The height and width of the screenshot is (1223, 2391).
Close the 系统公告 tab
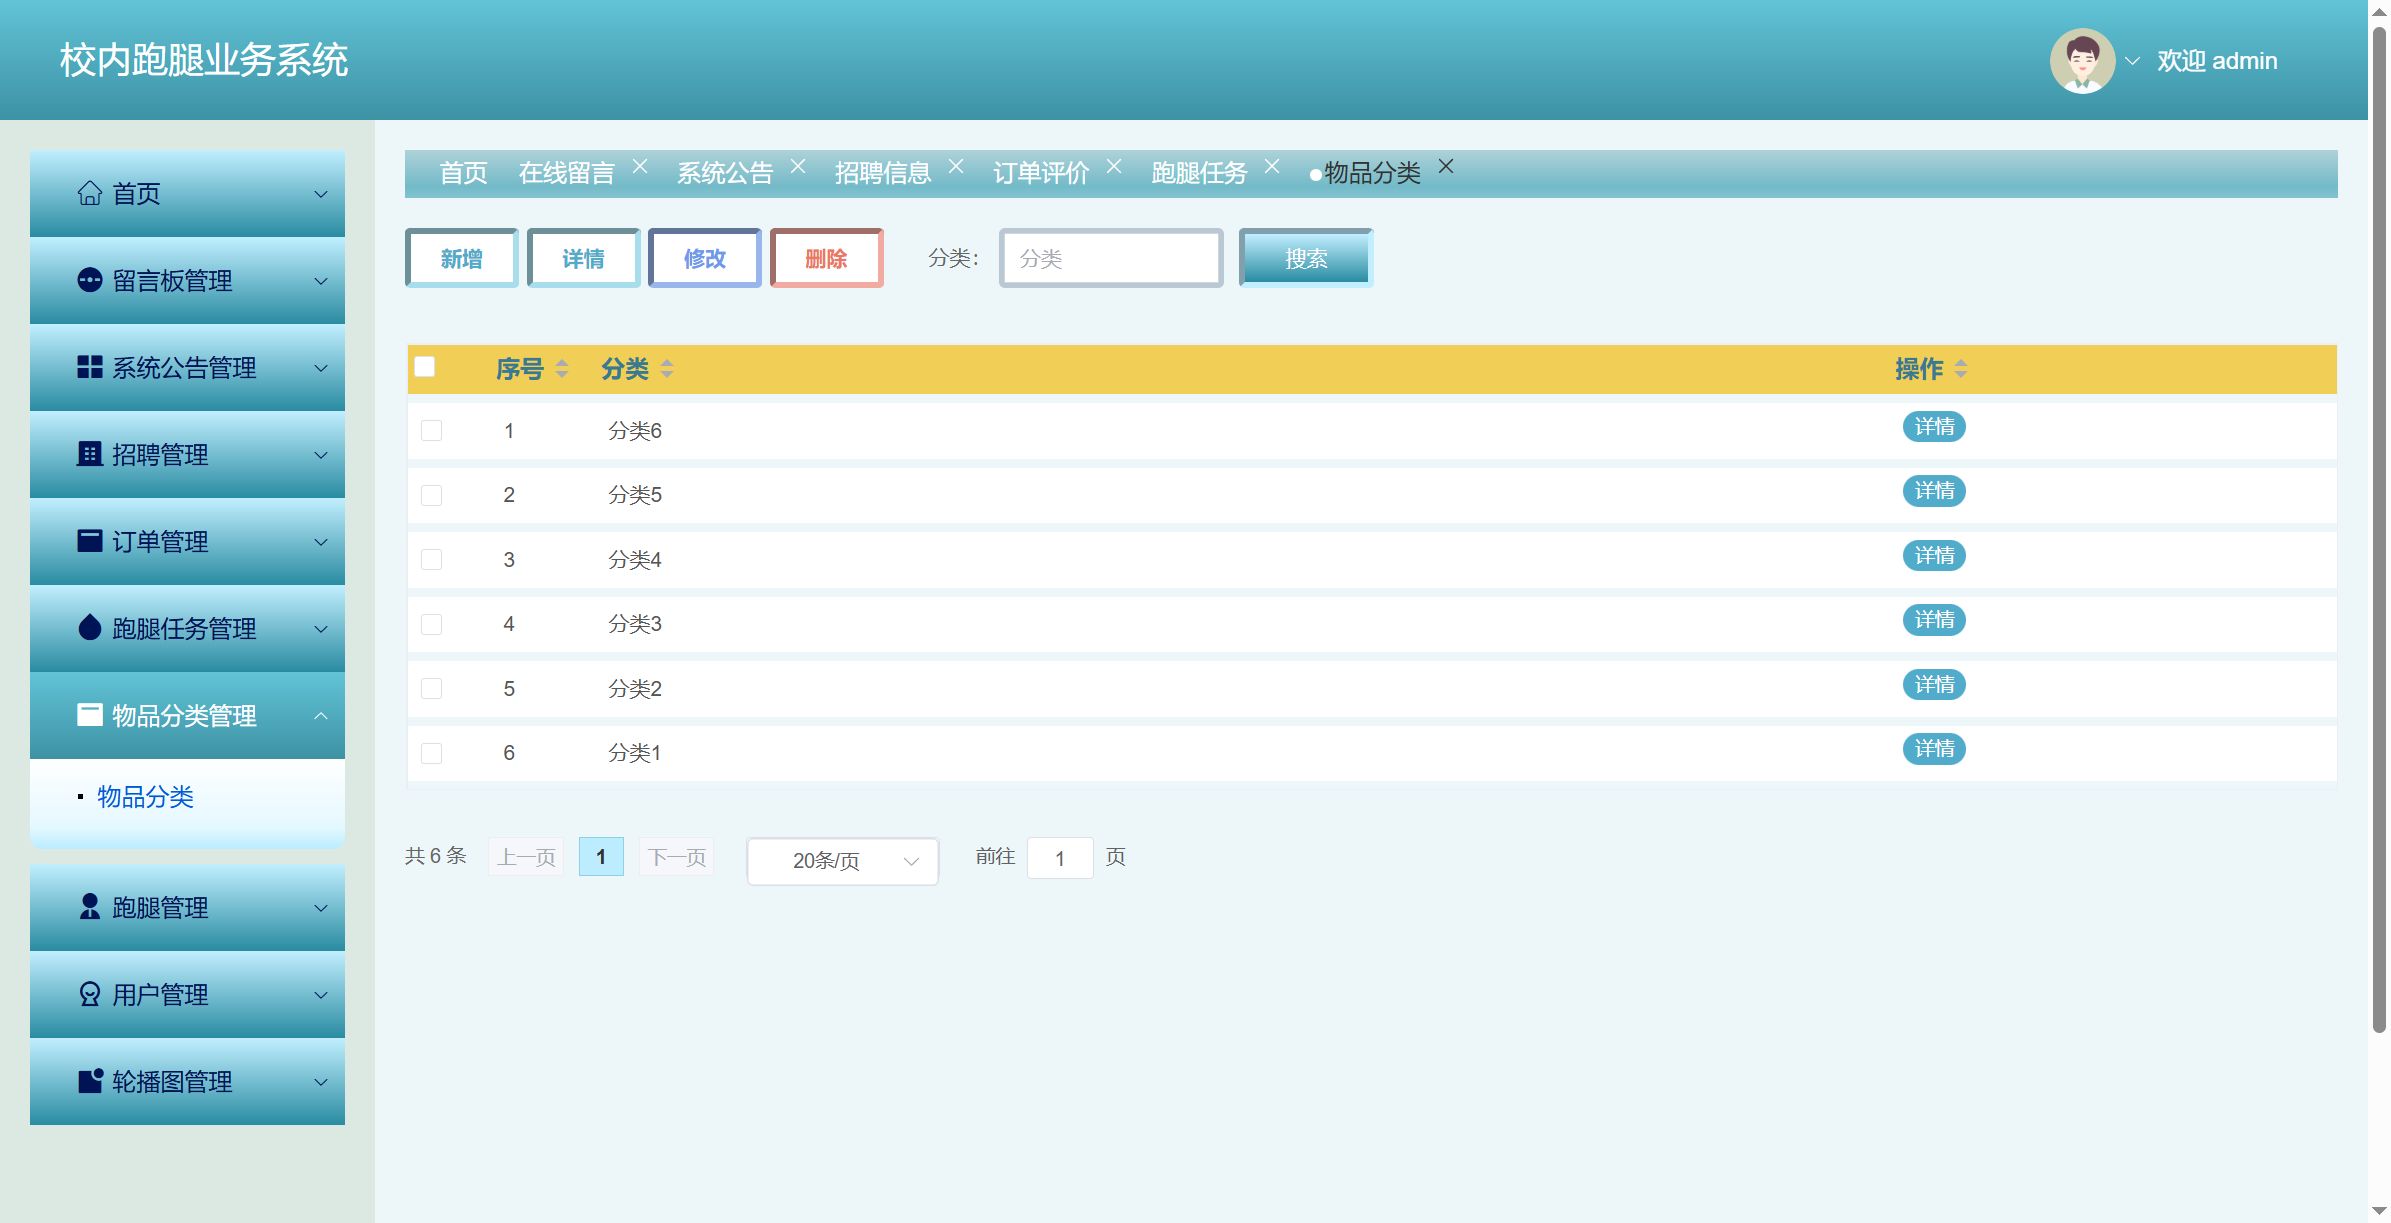pyautogui.click(x=798, y=166)
